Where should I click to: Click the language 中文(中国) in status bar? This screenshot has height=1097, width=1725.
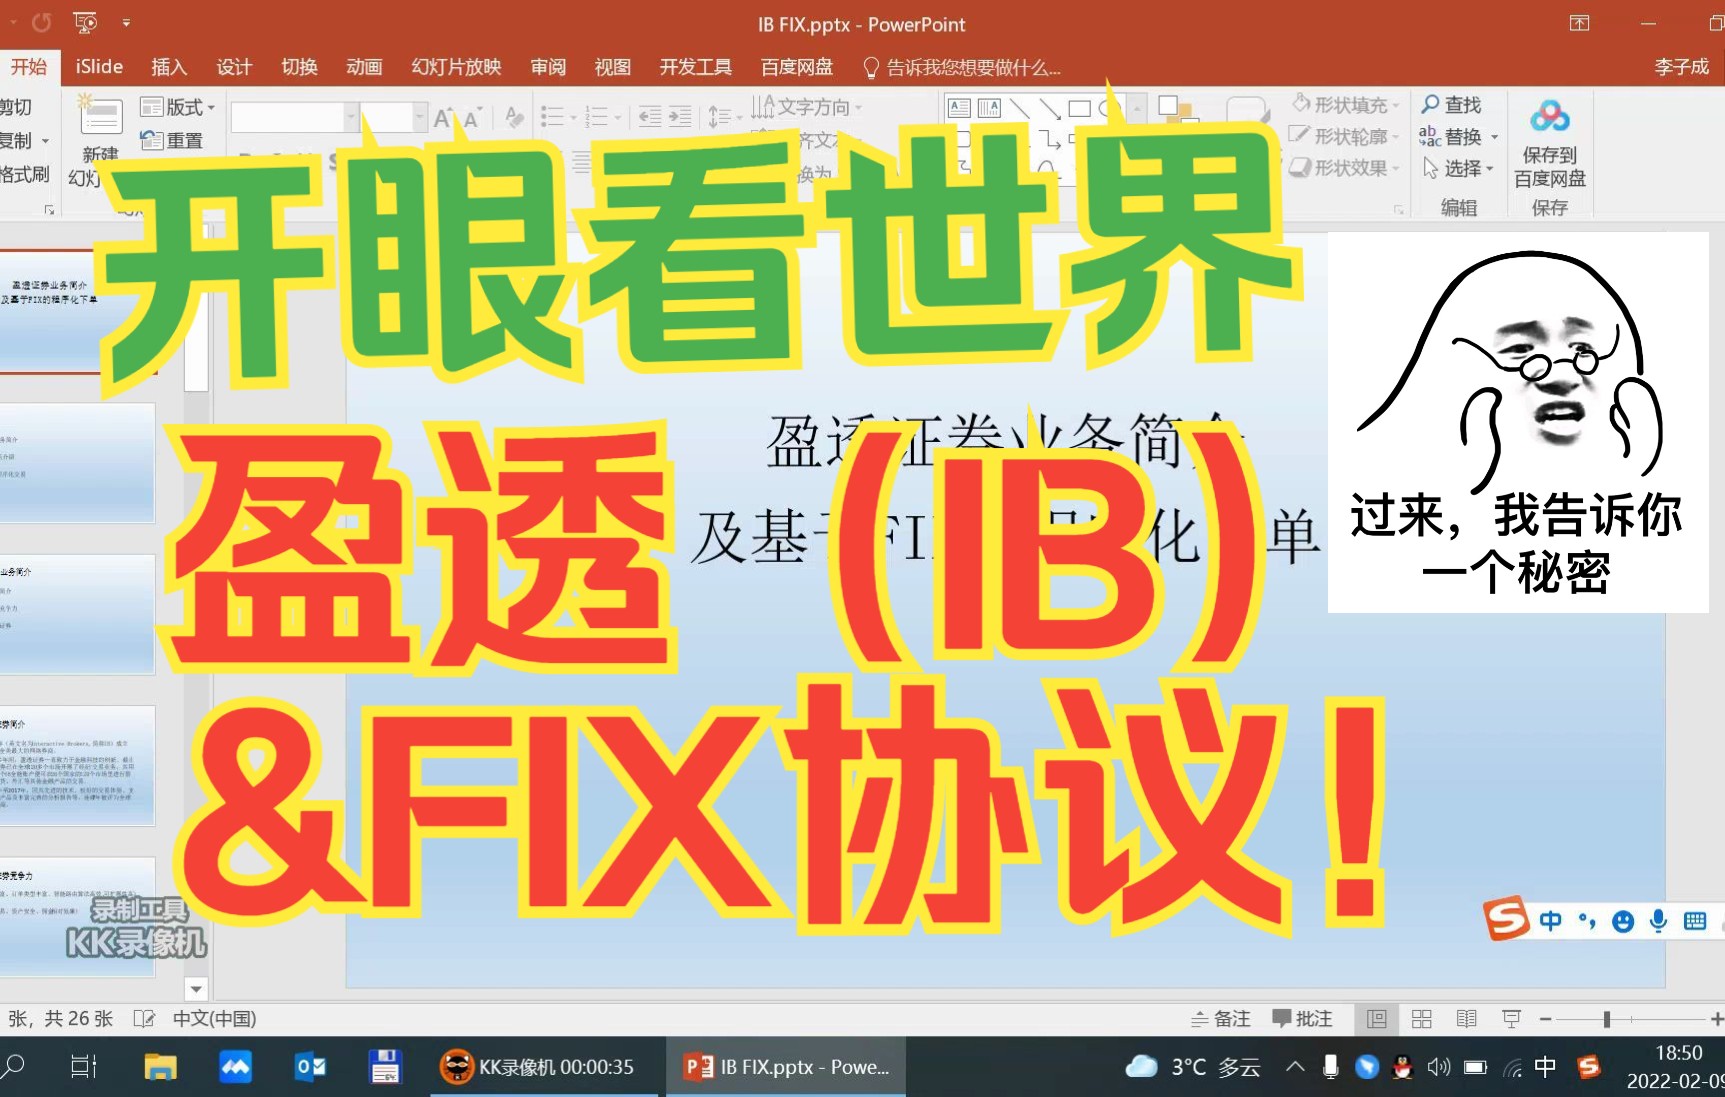214,1019
